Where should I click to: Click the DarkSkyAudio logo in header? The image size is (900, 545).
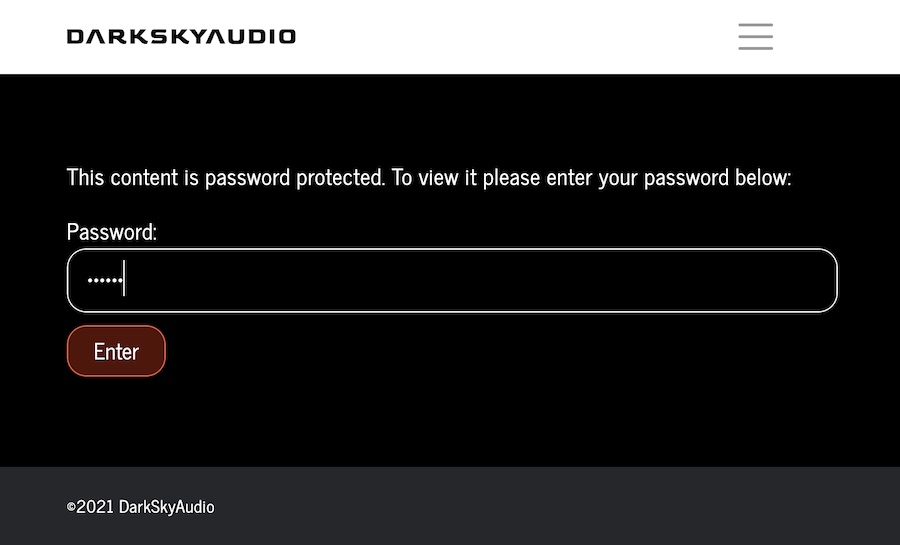click(x=181, y=37)
